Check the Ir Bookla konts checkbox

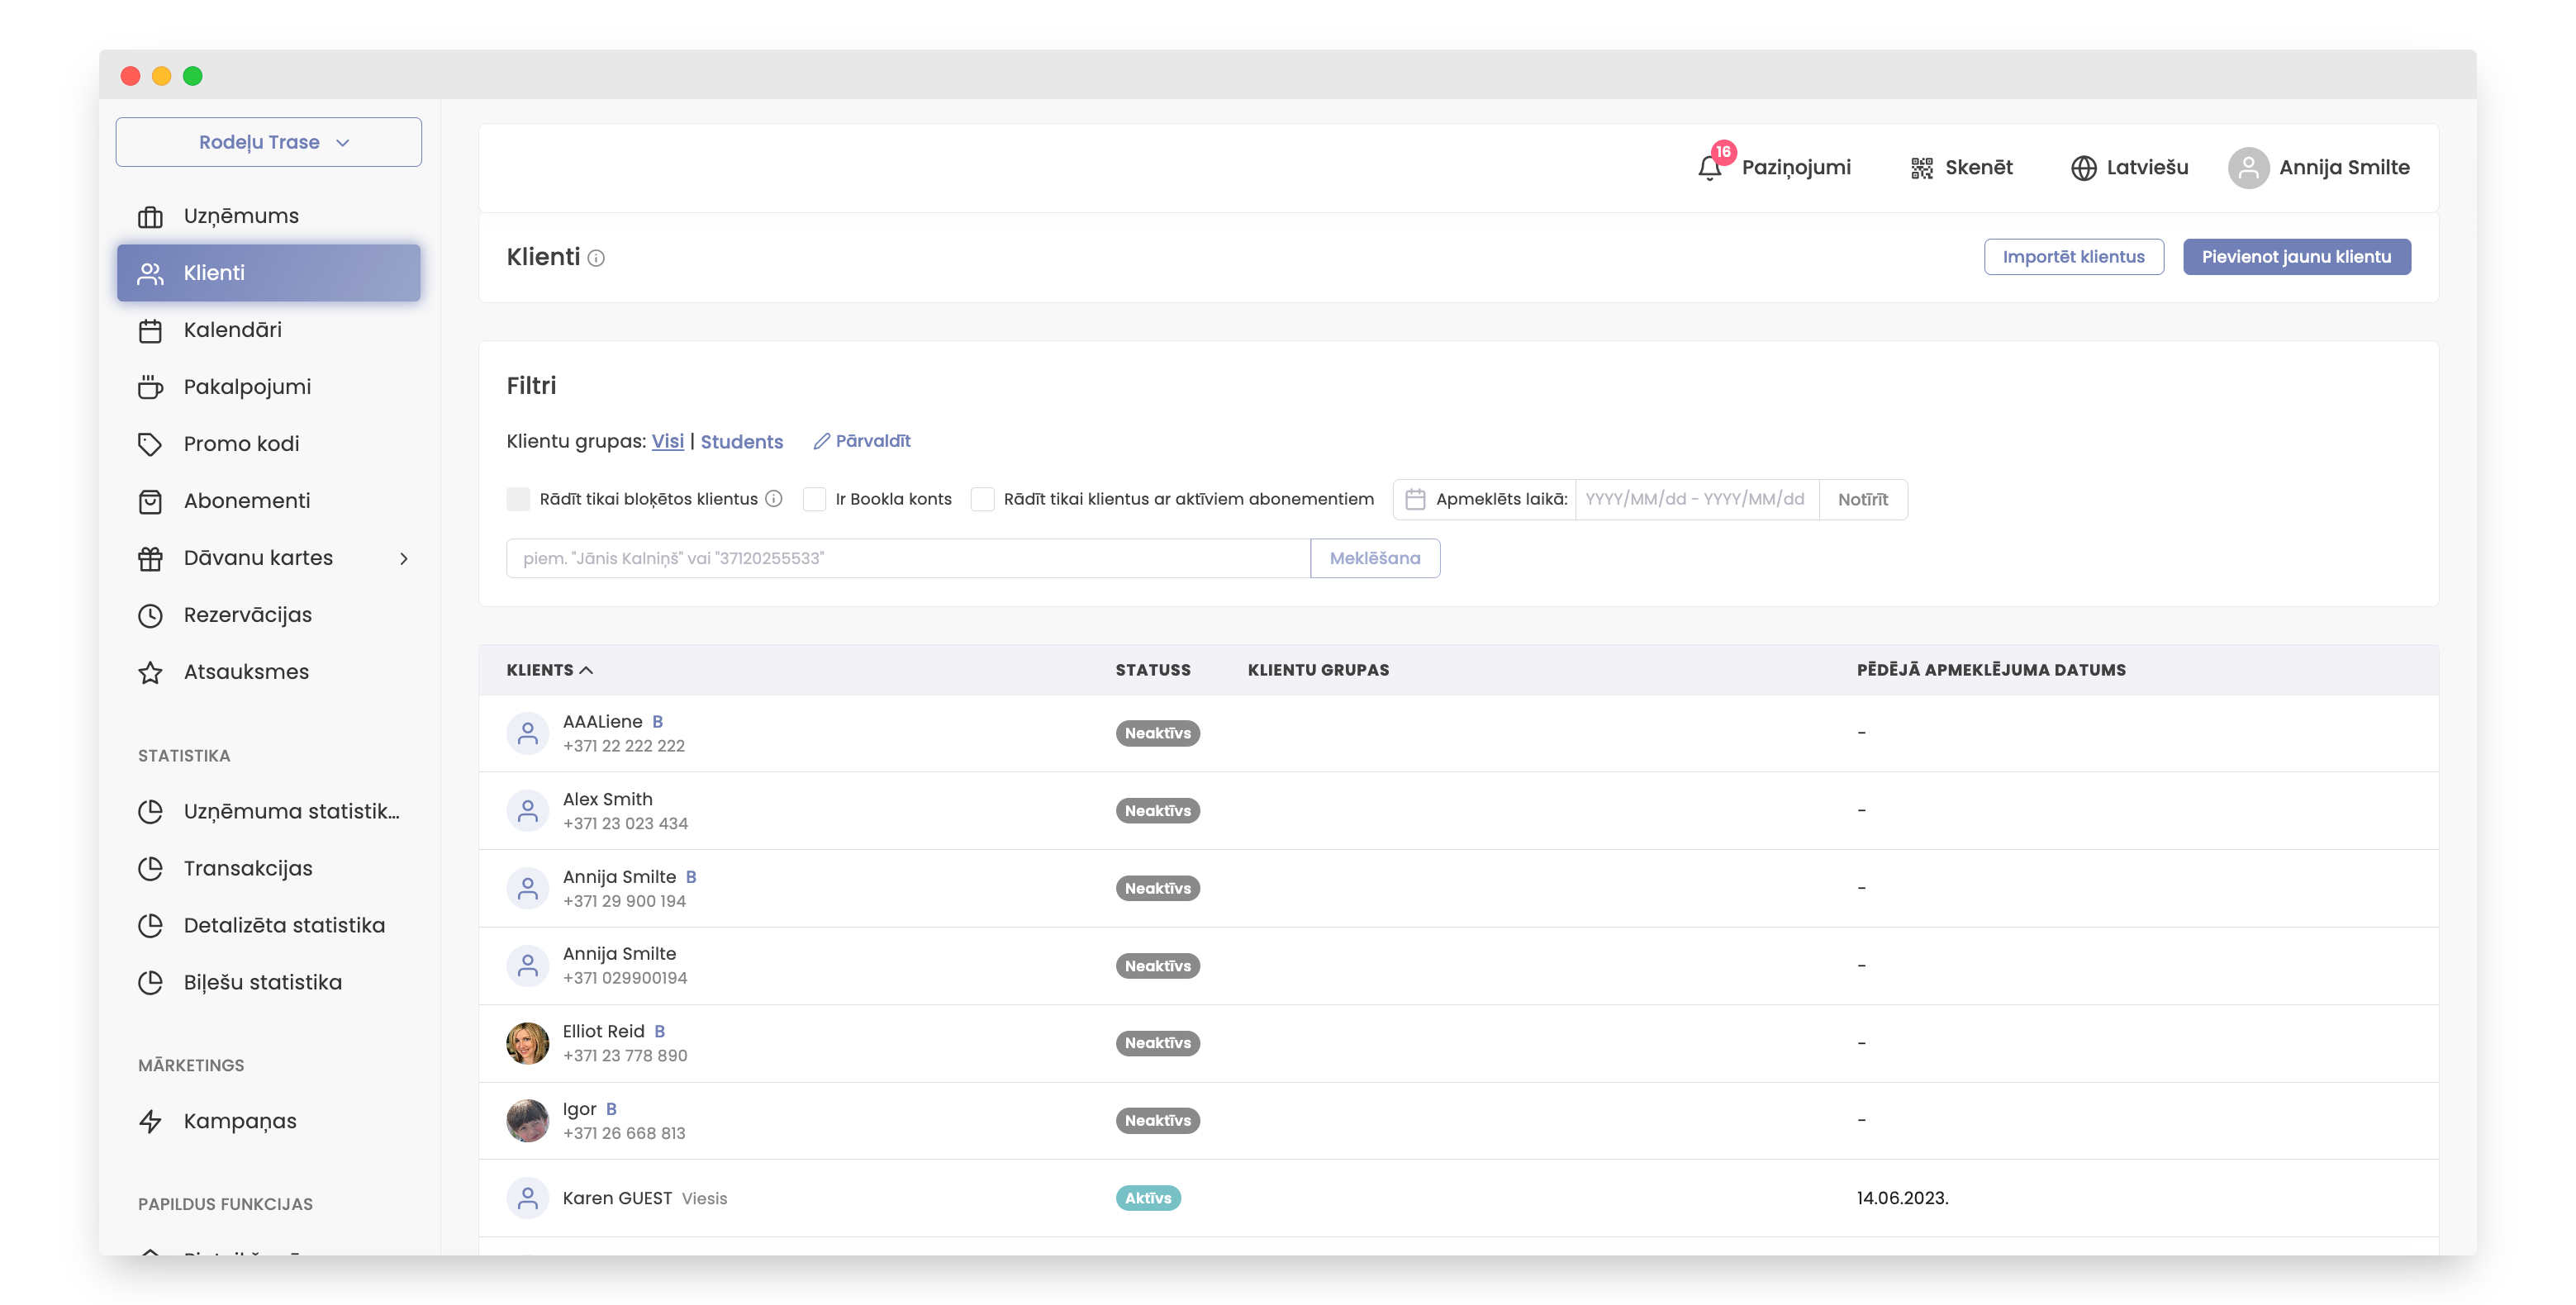815,499
